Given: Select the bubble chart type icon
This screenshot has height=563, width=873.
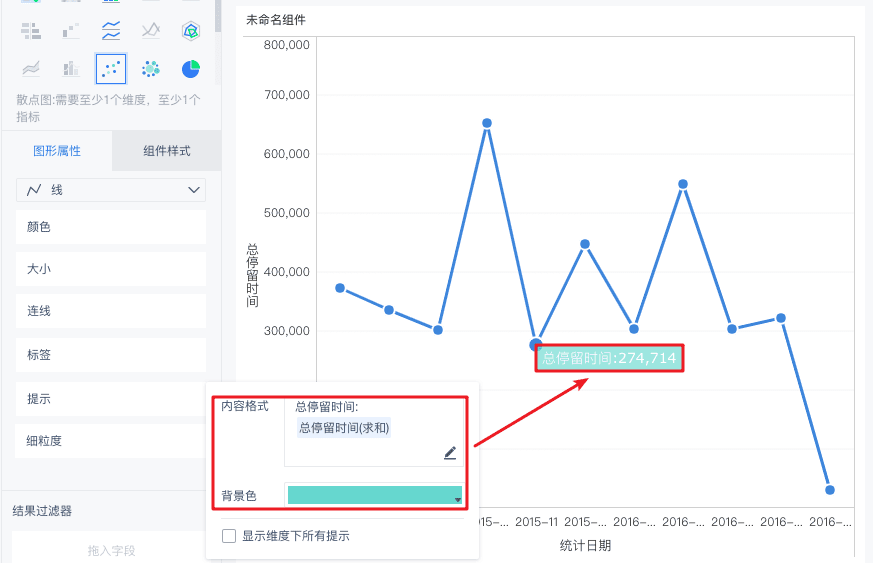Looking at the screenshot, I should click(151, 69).
